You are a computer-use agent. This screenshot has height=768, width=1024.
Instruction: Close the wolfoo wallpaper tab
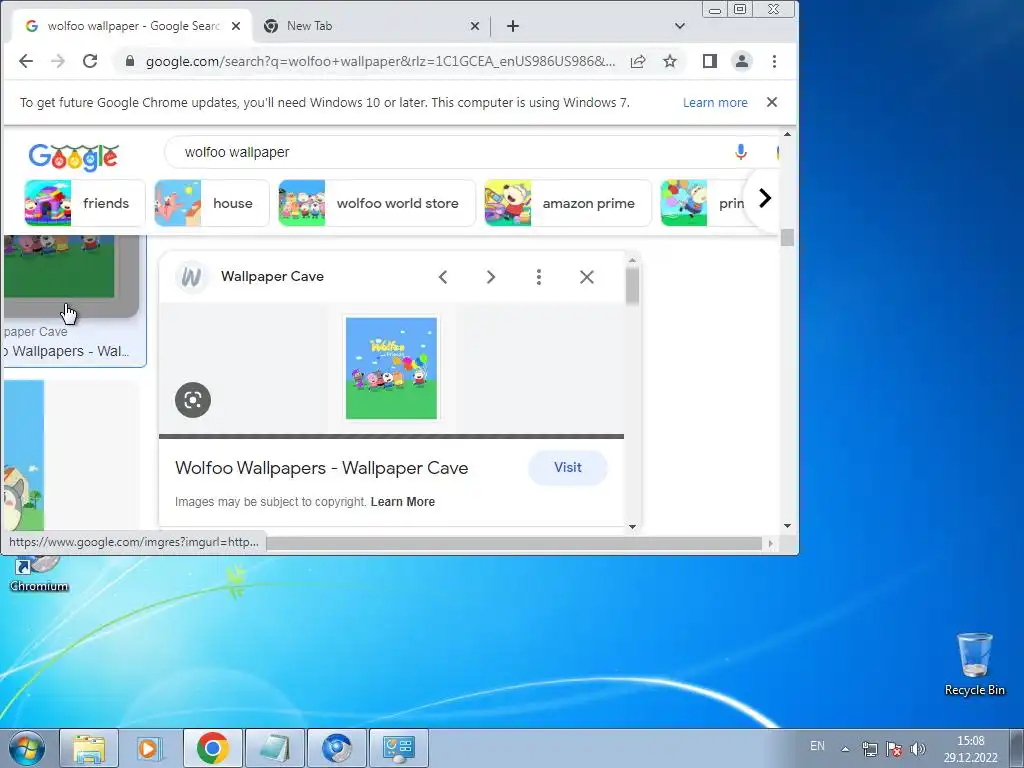tap(236, 26)
